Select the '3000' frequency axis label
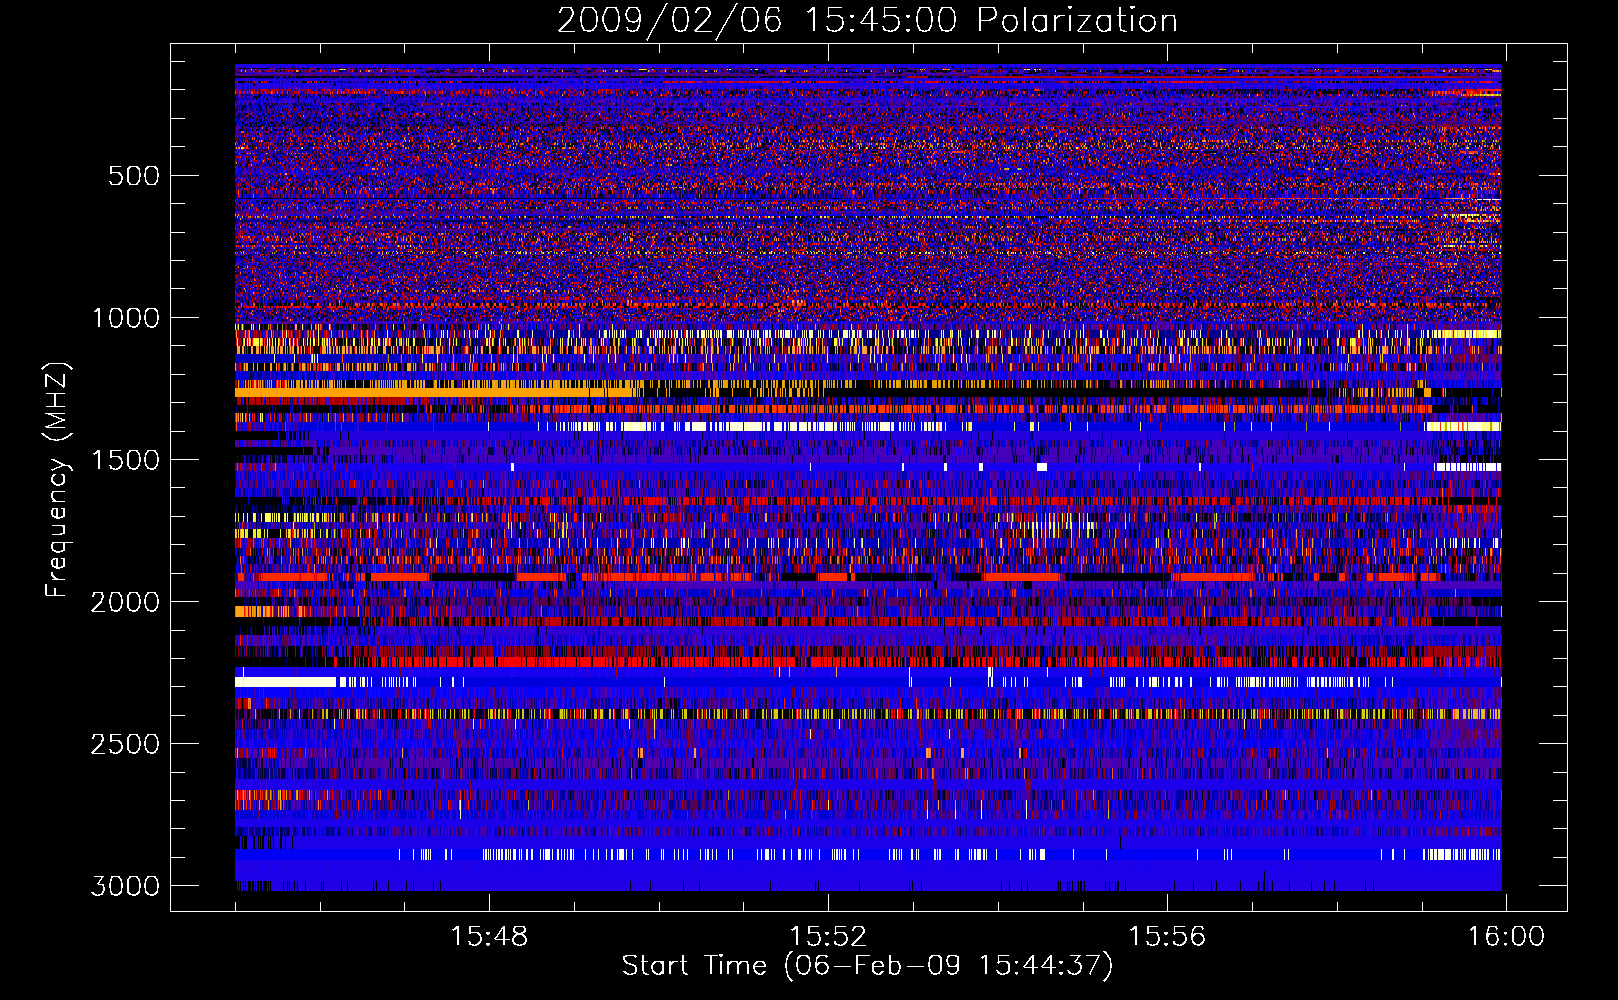 [x=126, y=886]
